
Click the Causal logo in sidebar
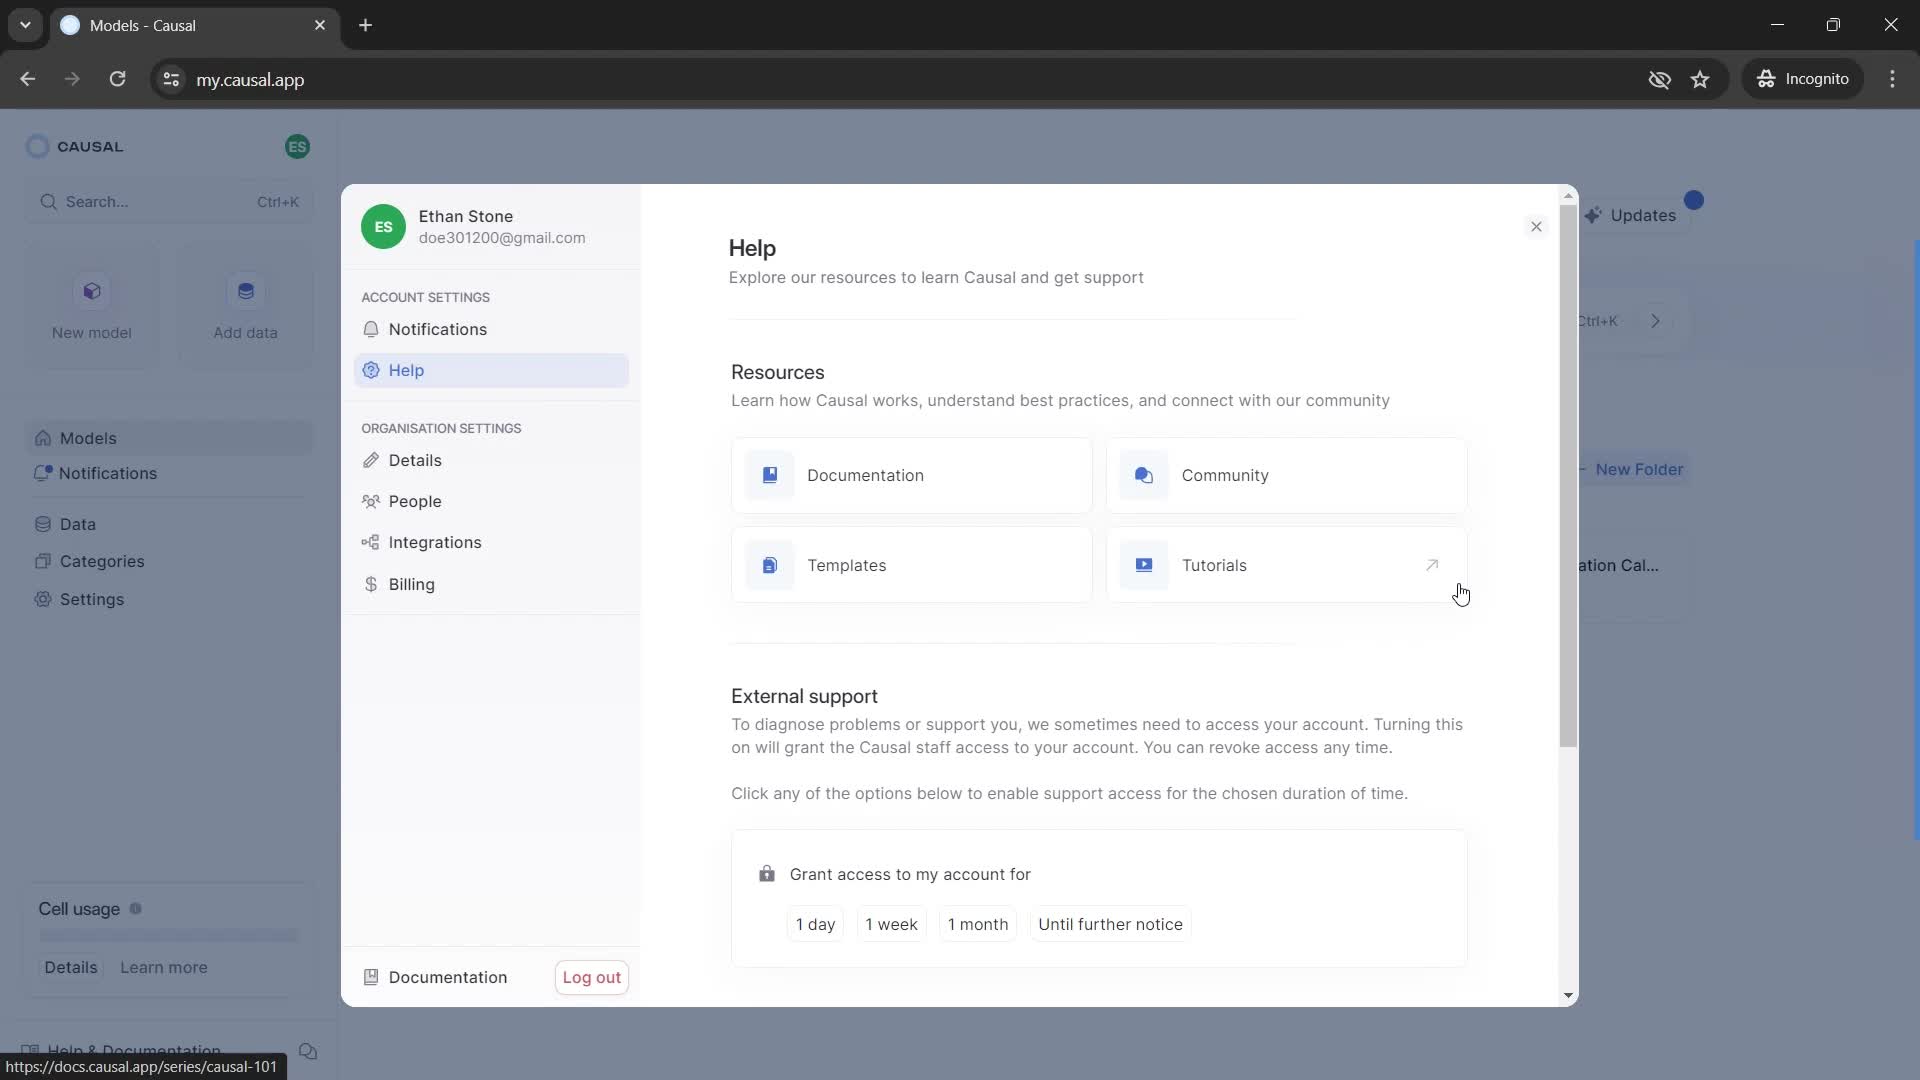pos(75,146)
